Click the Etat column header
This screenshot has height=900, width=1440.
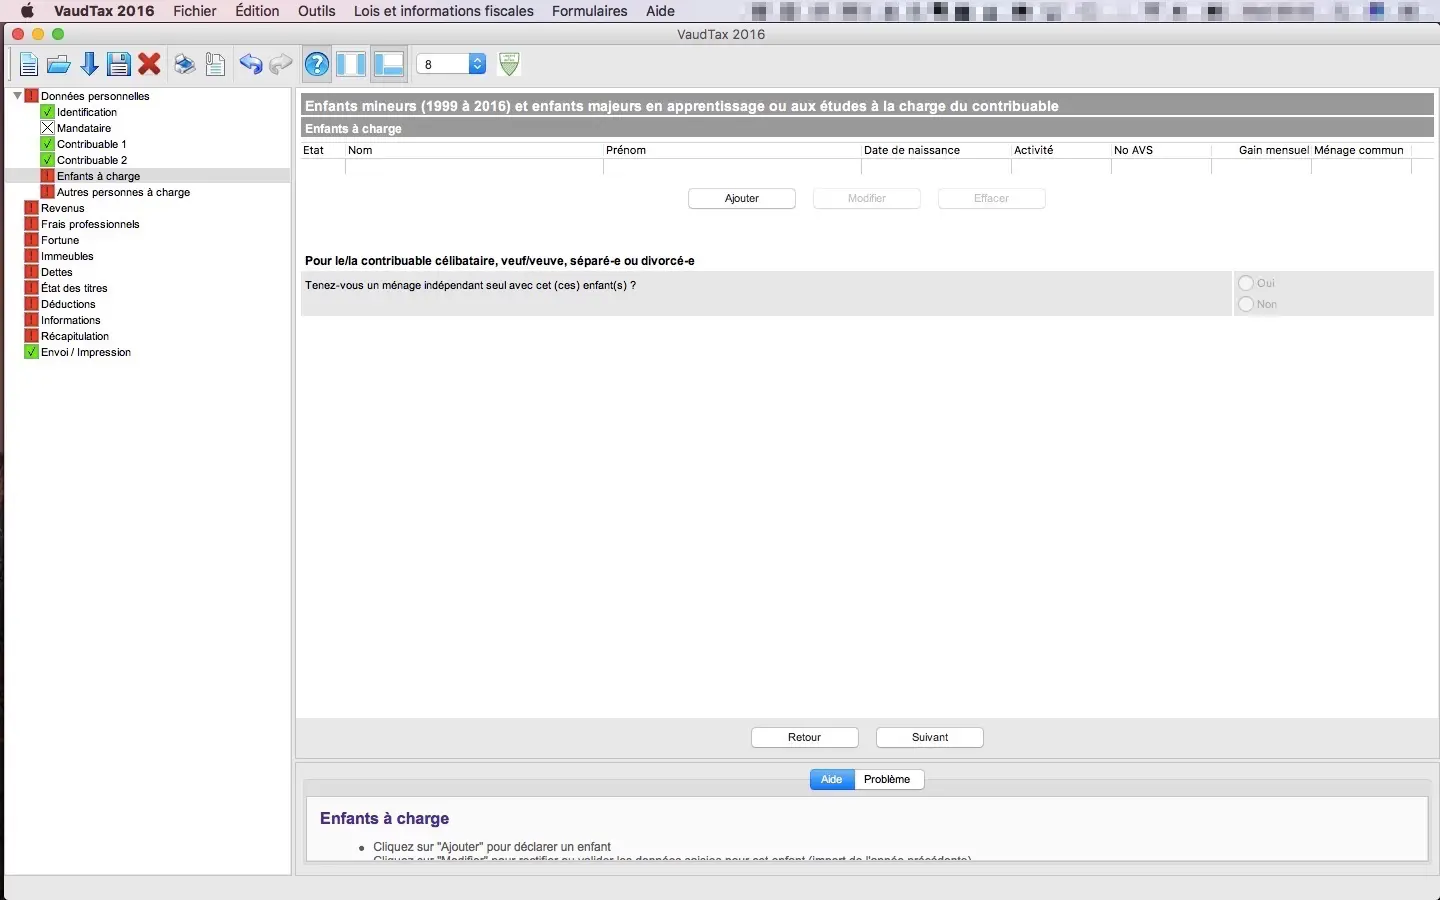pyautogui.click(x=323, y=150)
